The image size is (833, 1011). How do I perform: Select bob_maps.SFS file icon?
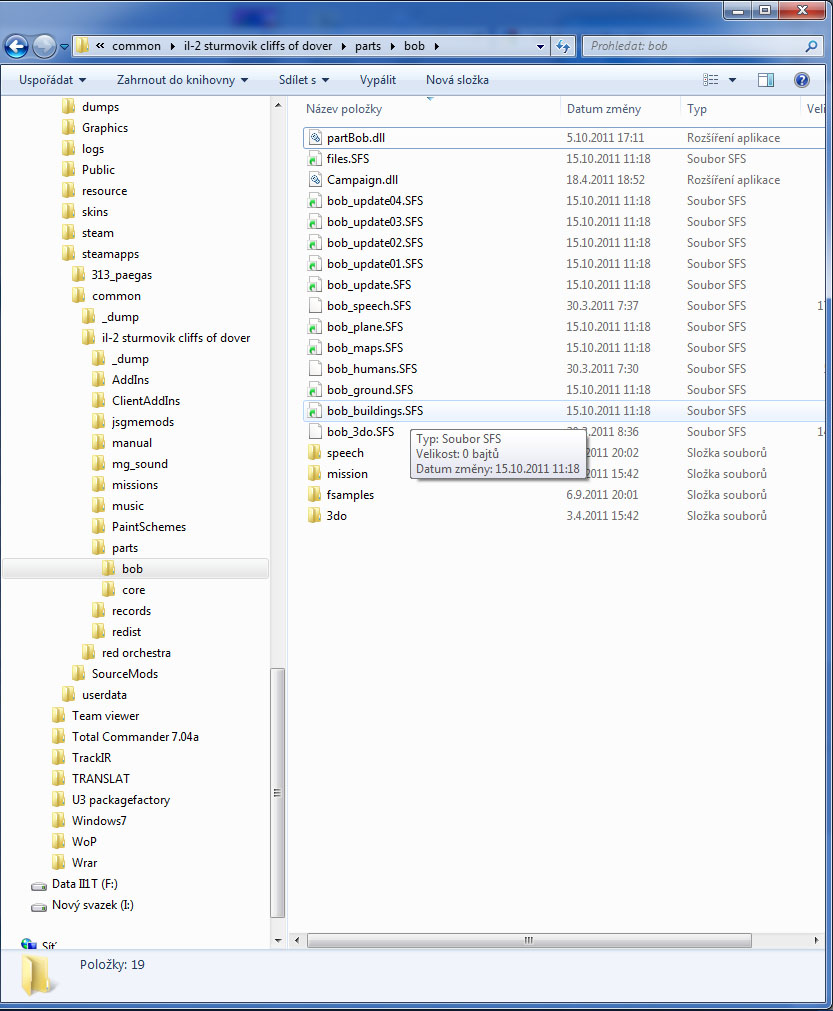(315, 348)
